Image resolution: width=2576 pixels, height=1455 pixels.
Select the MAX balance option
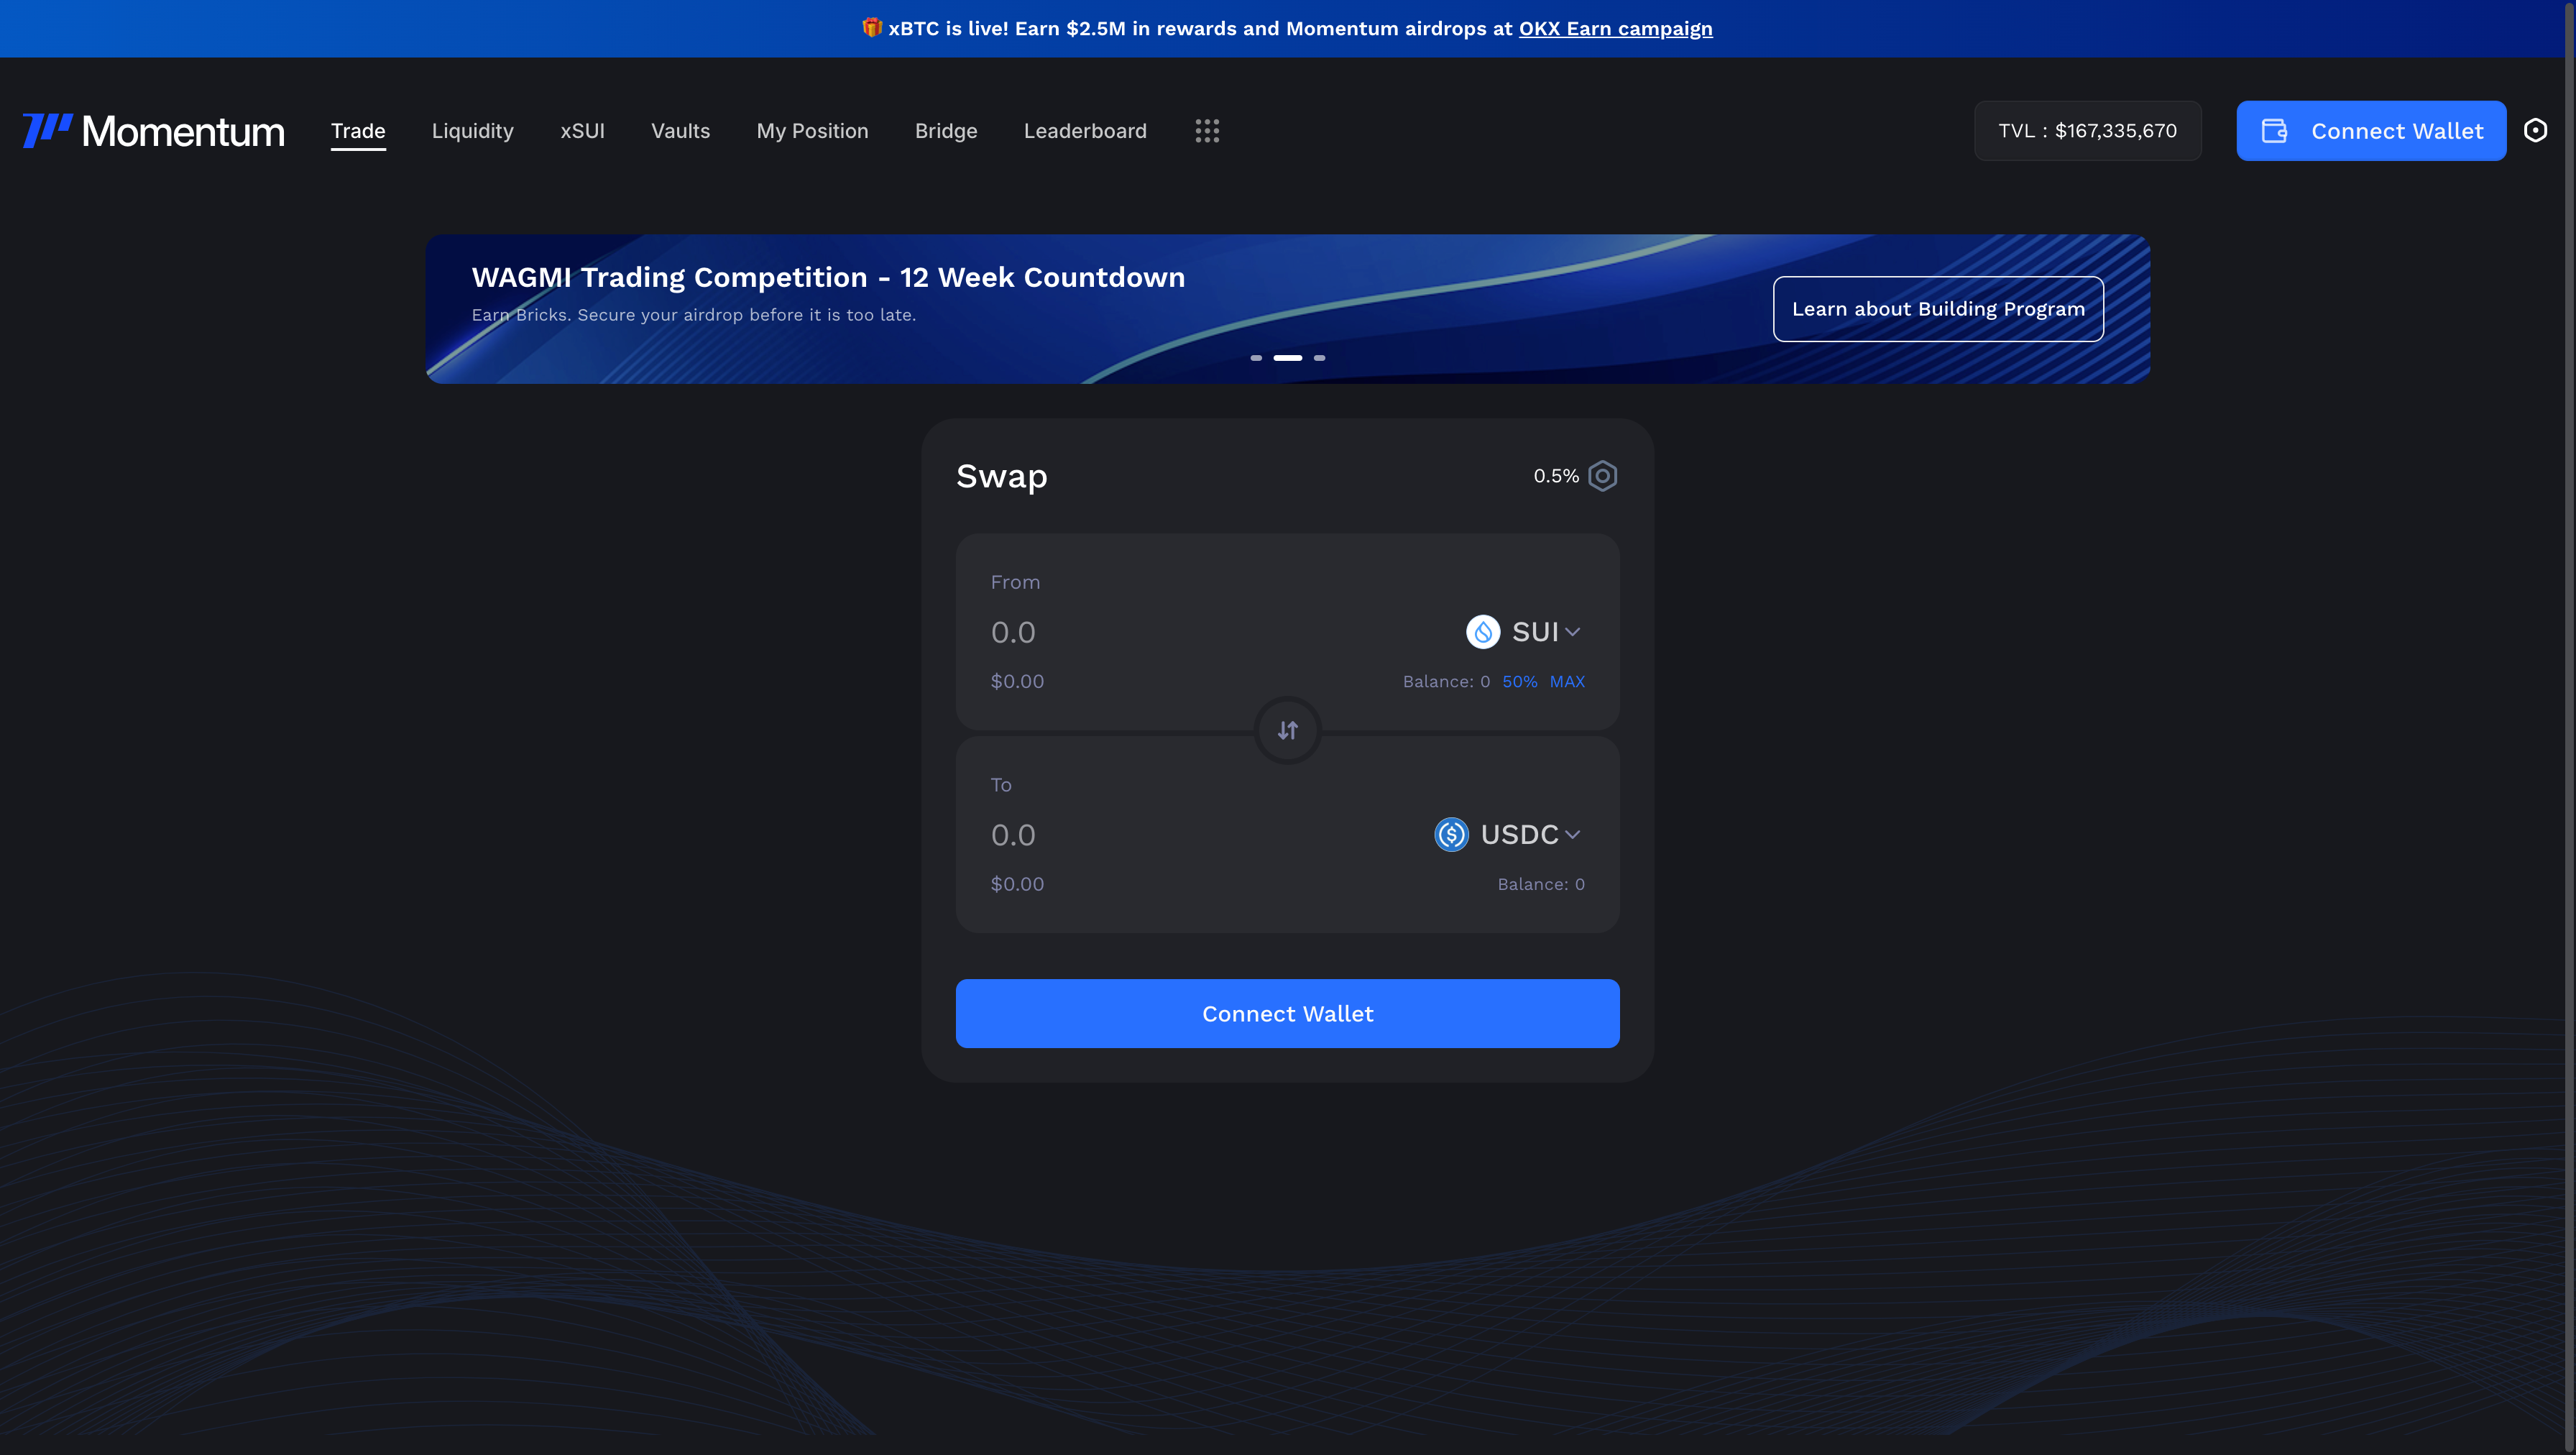[1567, 682]
